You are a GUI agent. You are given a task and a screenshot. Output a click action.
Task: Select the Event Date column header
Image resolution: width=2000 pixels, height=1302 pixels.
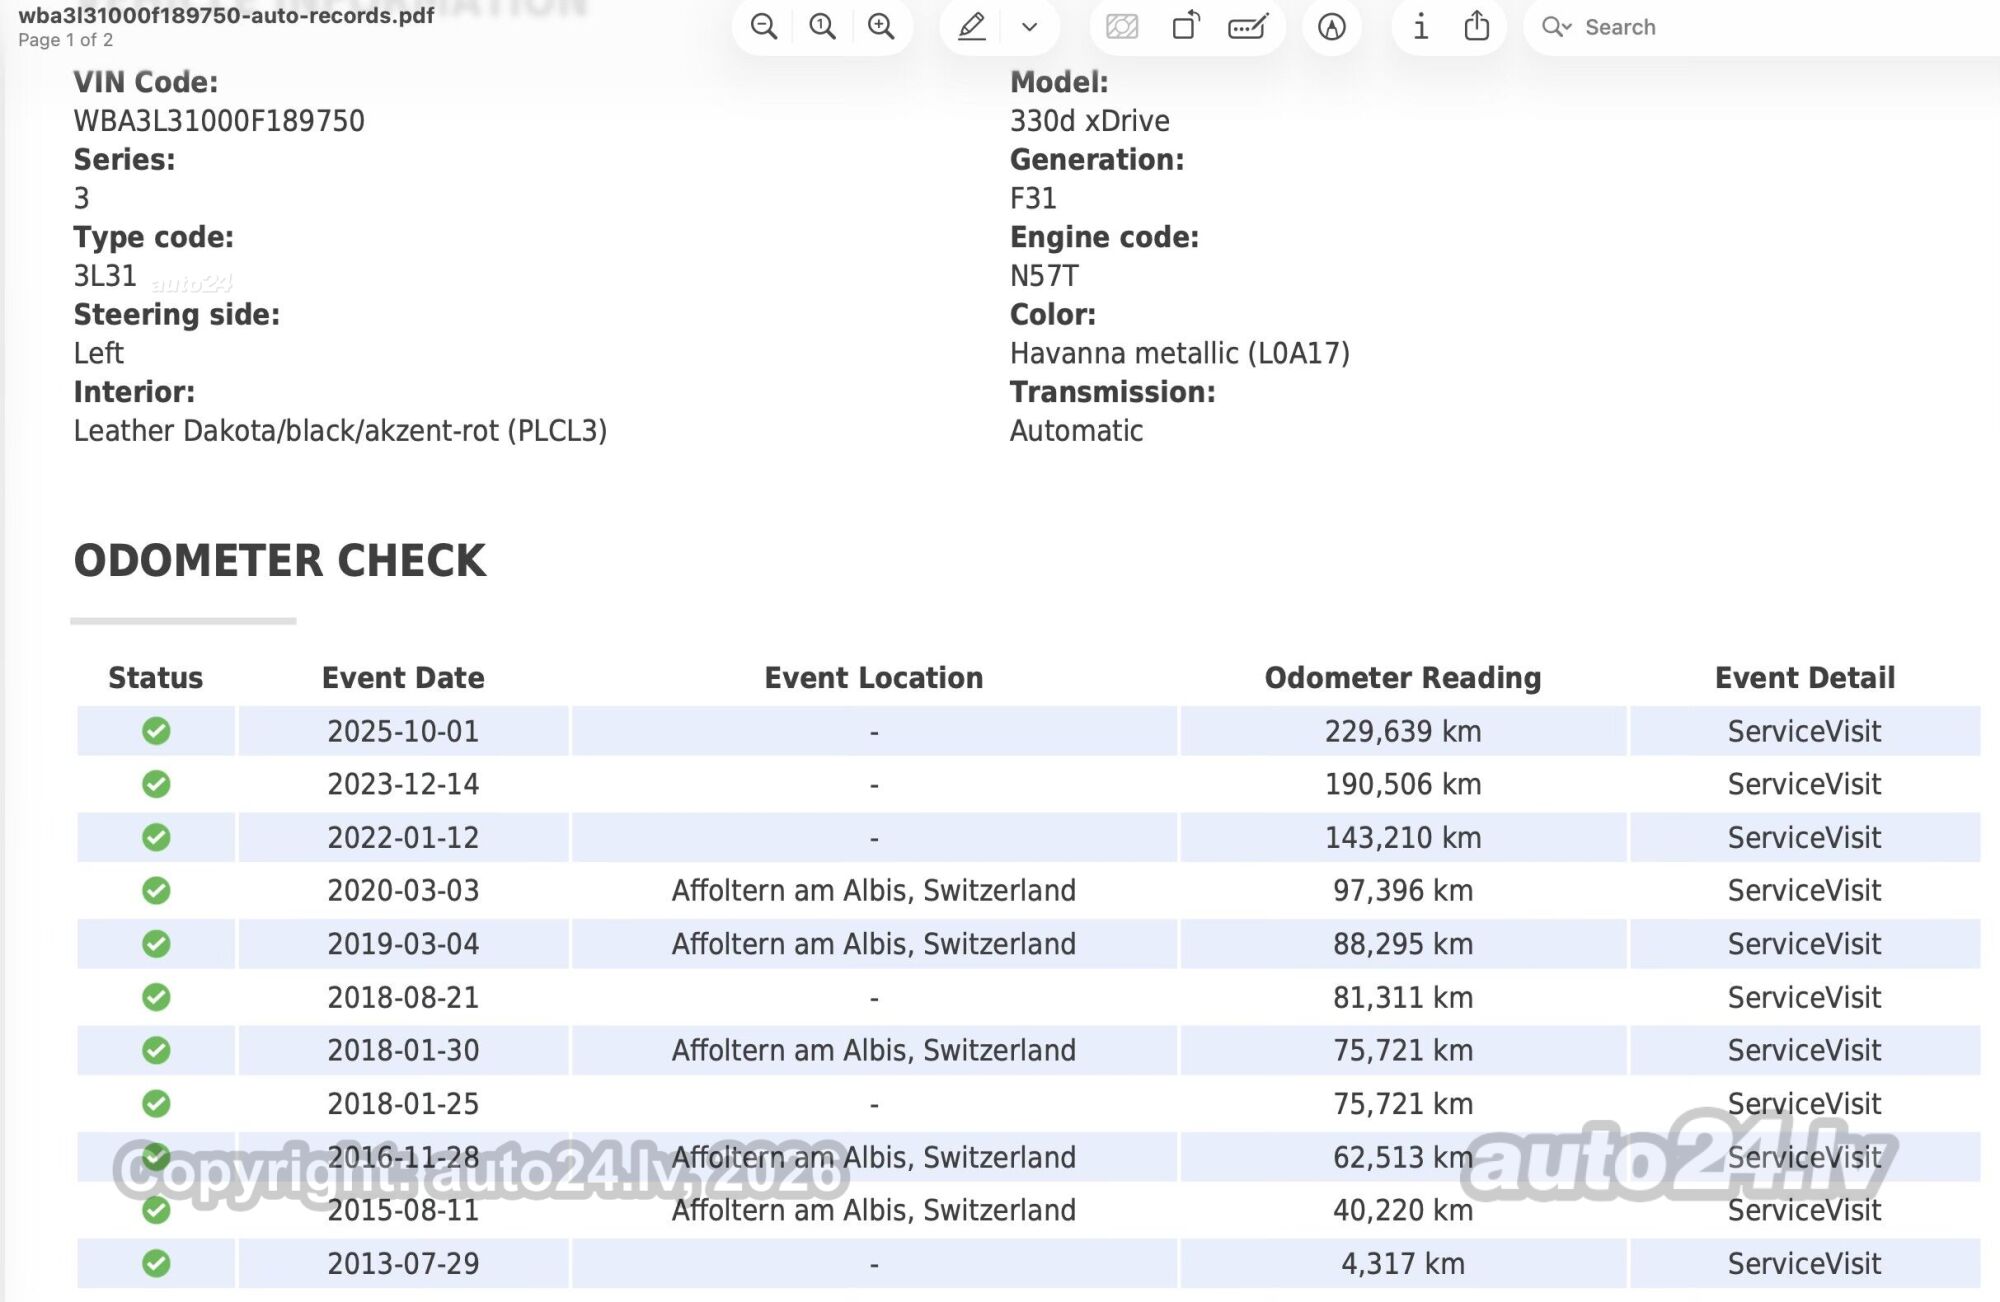tap(403, 678)
